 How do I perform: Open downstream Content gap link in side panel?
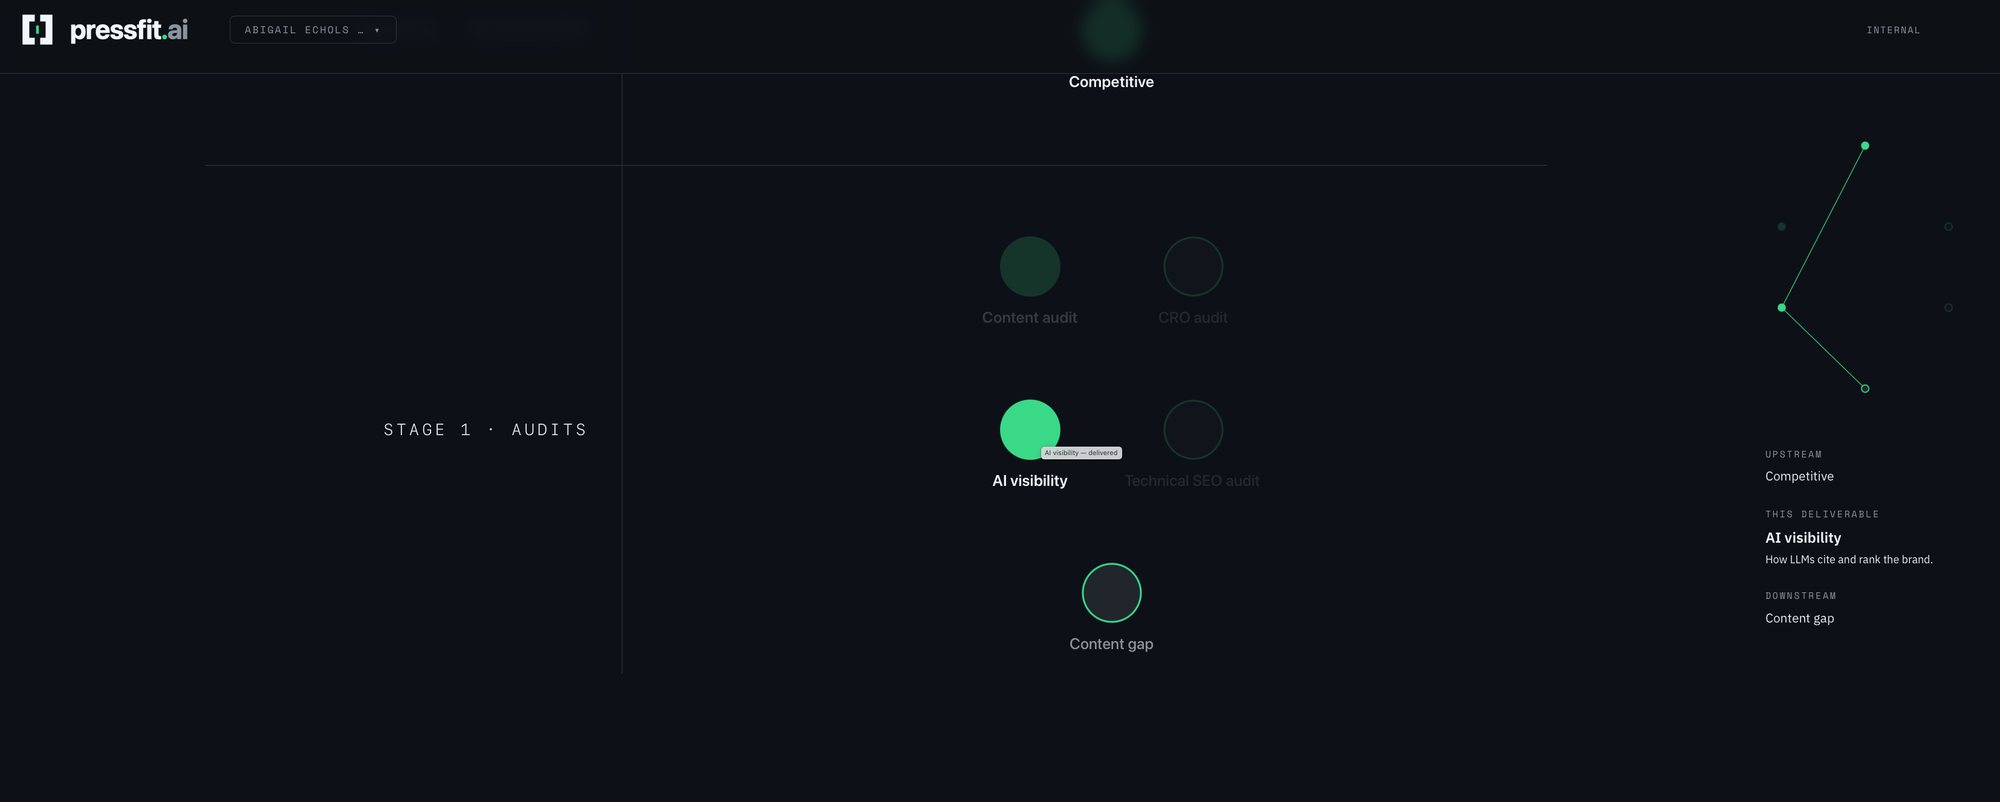(1799, 619)
